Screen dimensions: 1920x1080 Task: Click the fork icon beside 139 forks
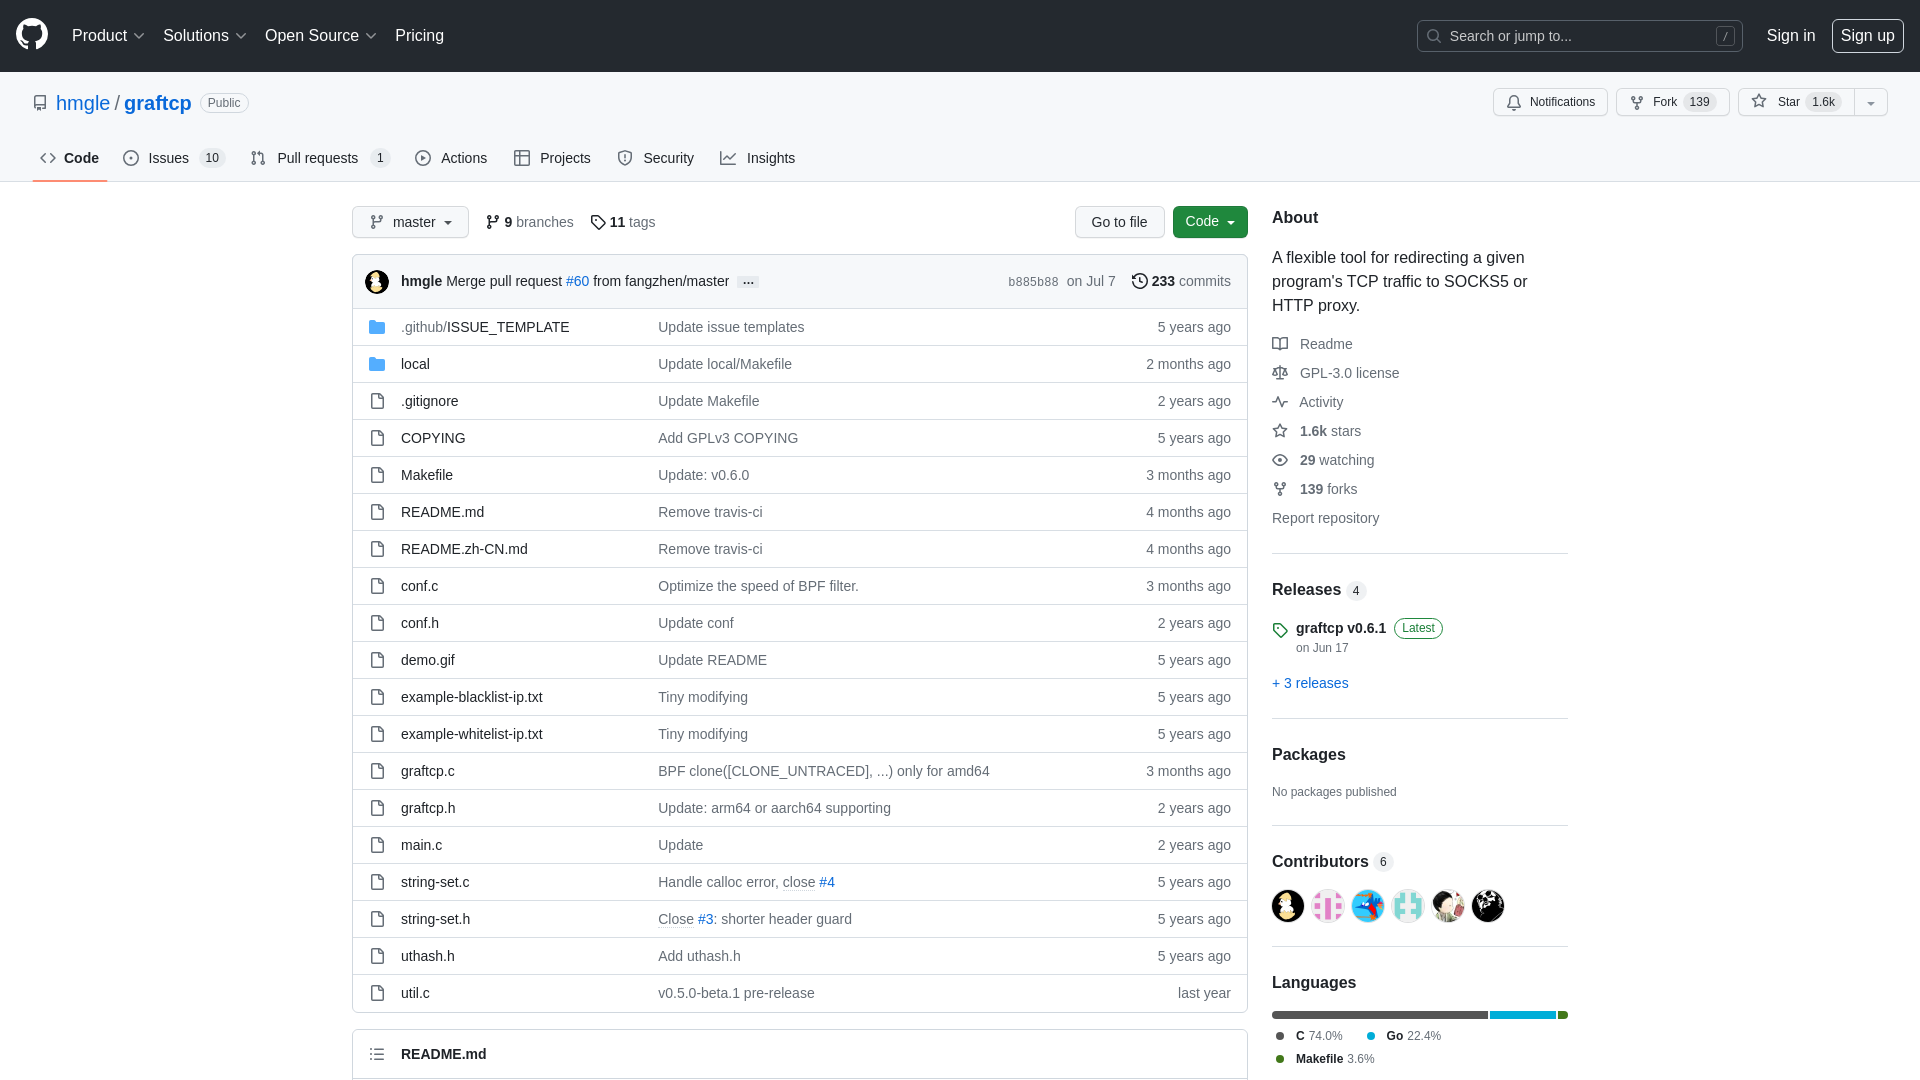coord(1280,489)
